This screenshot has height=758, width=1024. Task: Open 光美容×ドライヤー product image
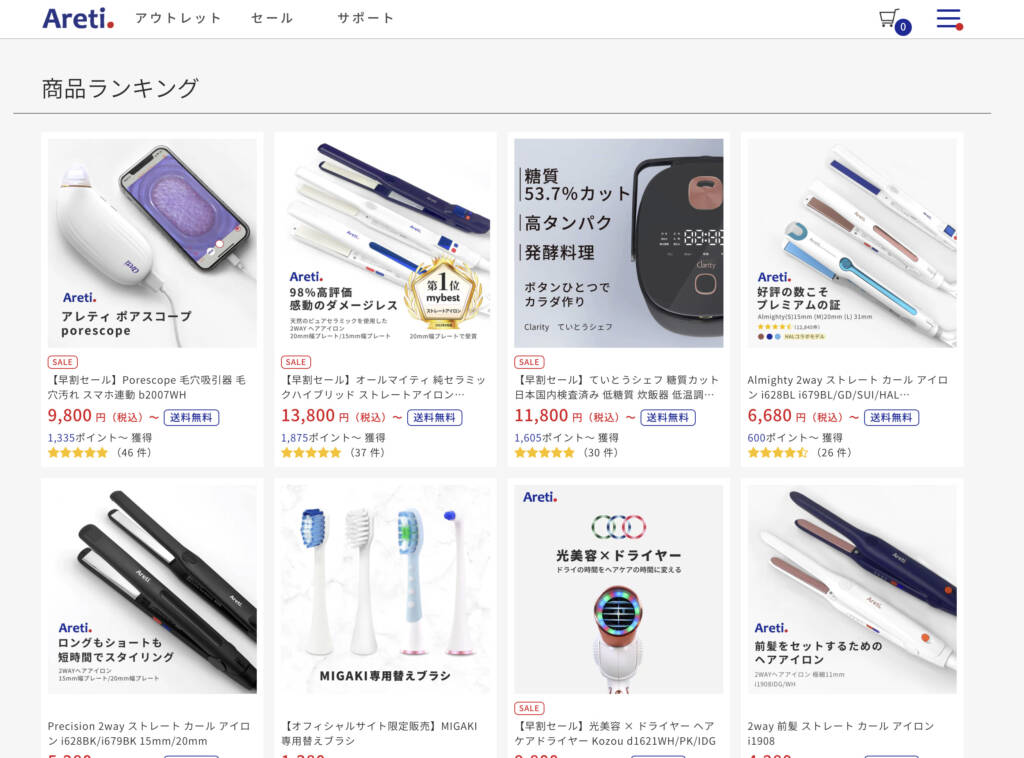618,589
